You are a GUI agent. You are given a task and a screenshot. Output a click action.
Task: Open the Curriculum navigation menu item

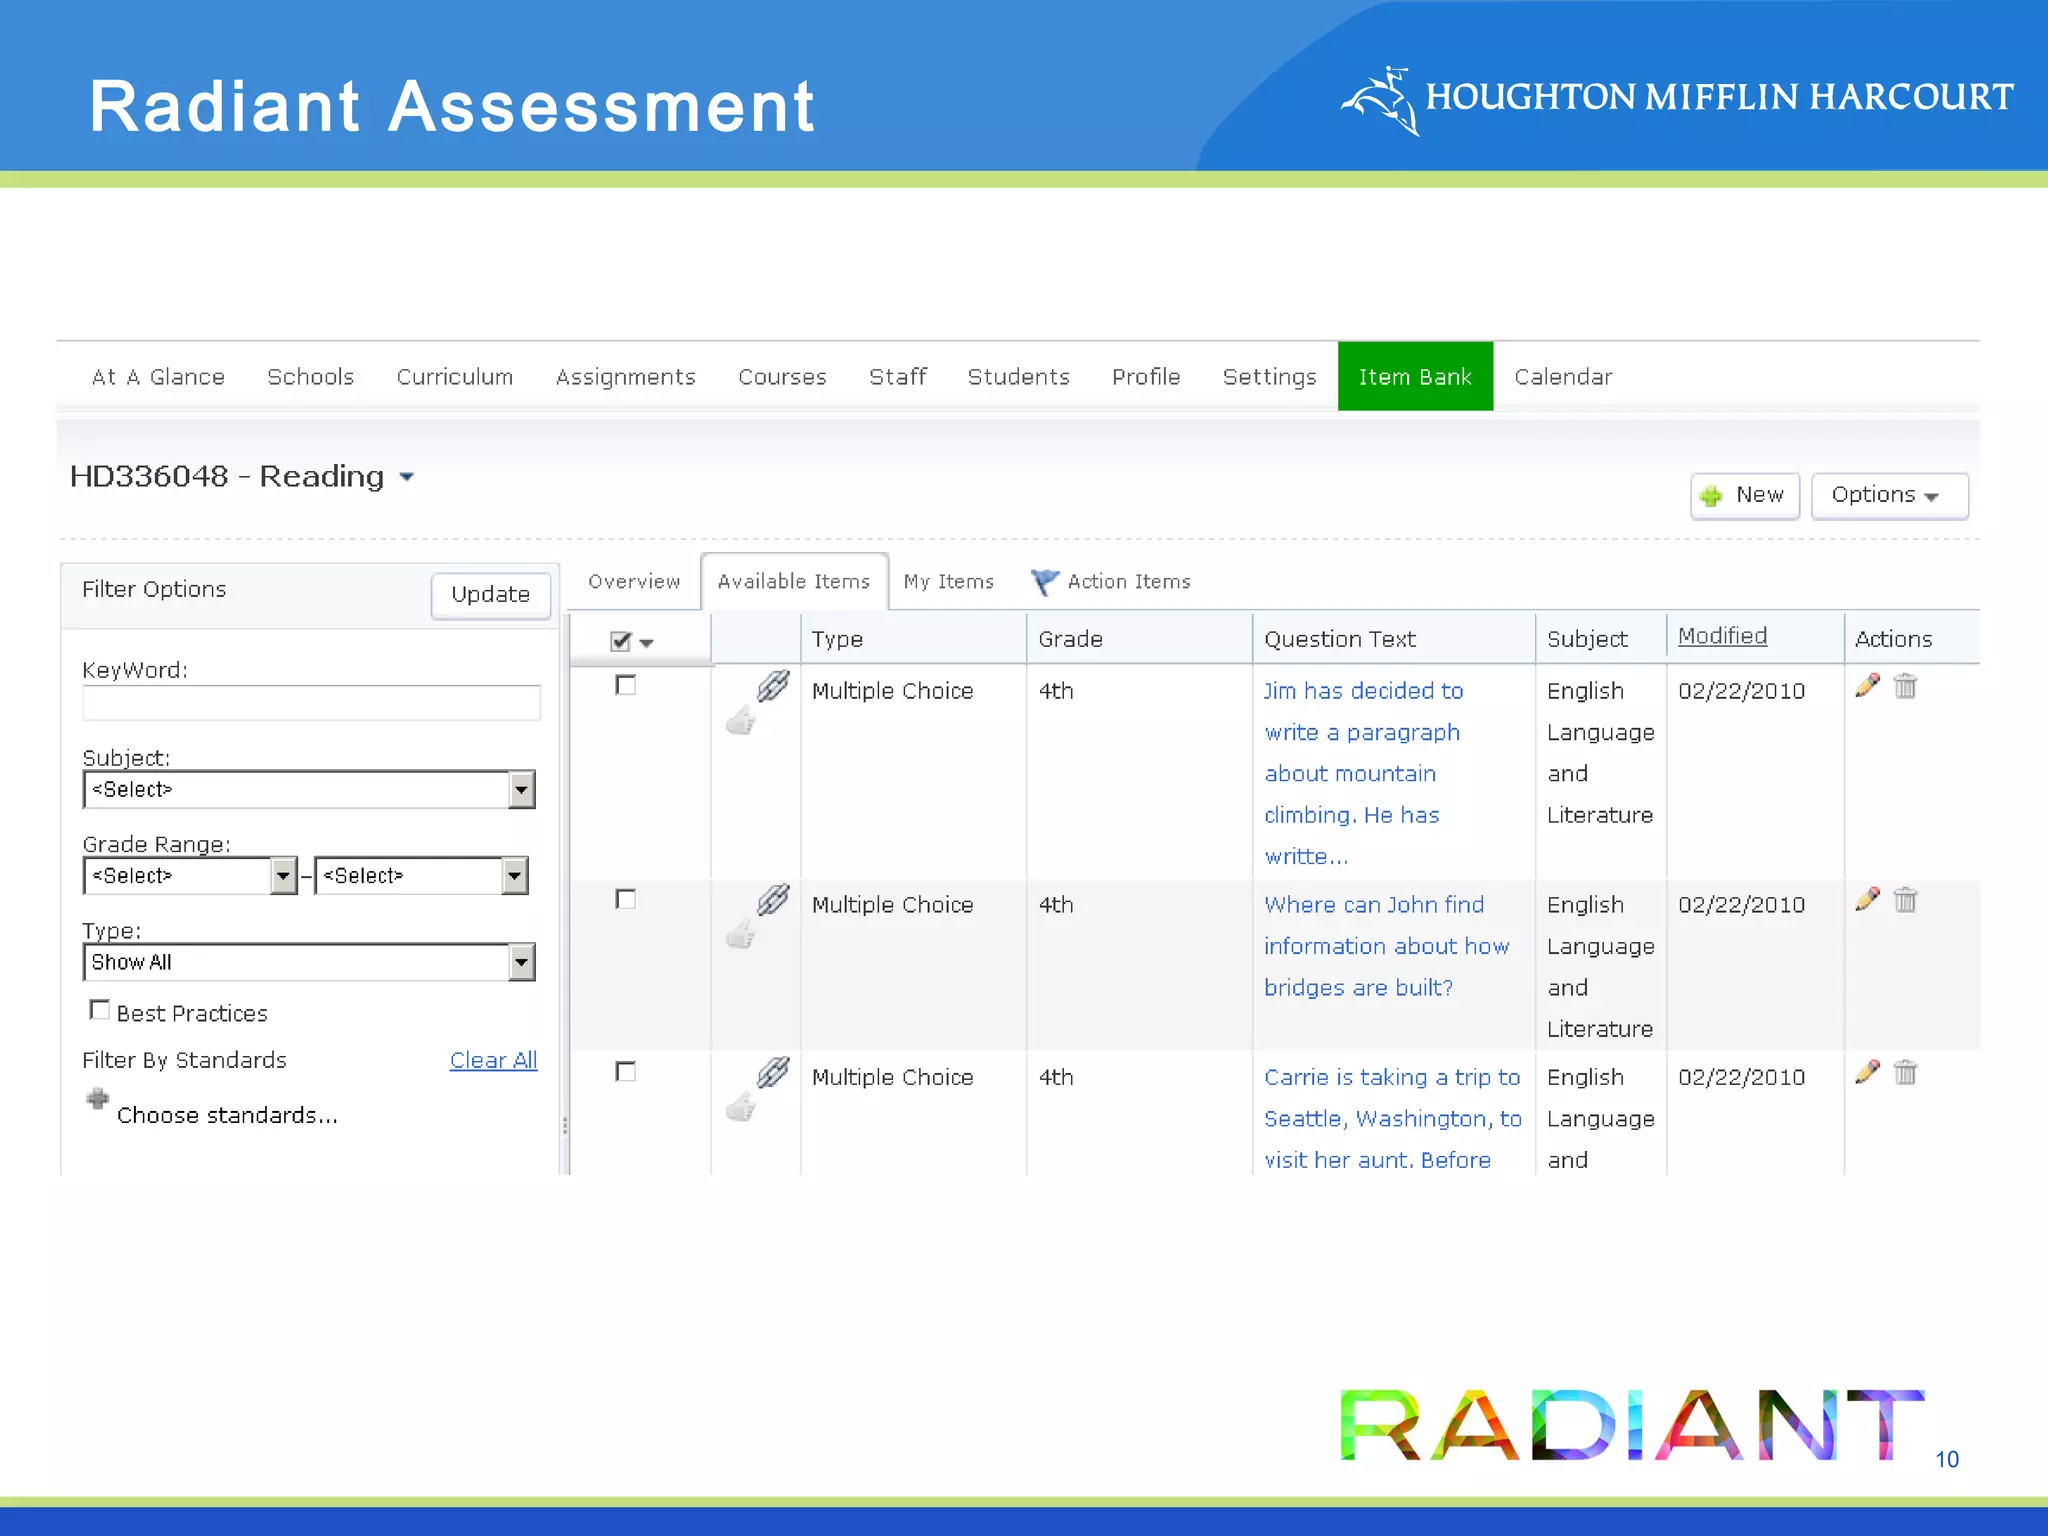pos(454,377)
